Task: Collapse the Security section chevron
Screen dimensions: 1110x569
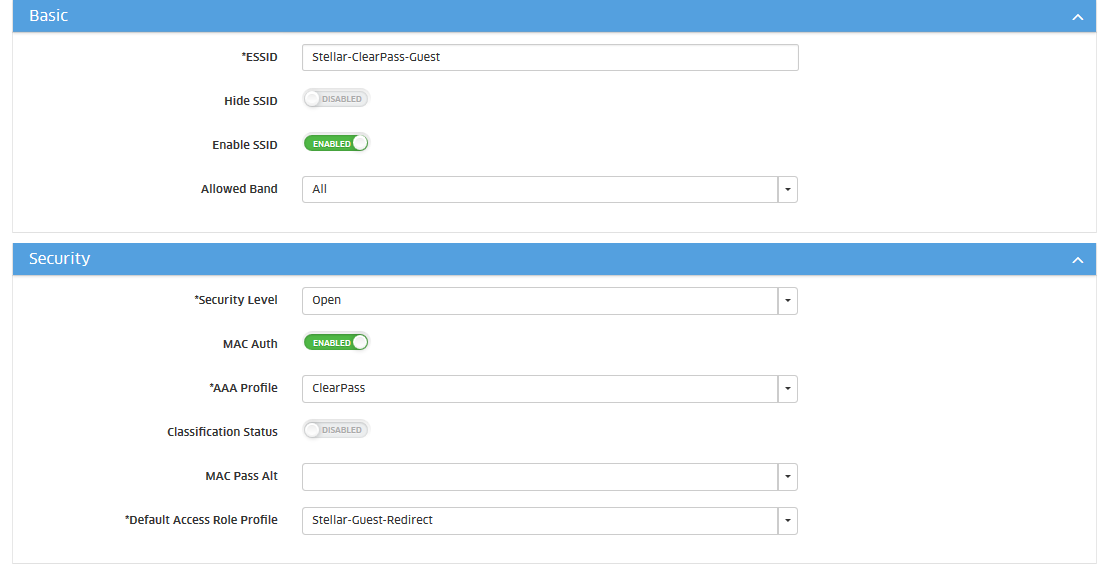Action: 1077,260
